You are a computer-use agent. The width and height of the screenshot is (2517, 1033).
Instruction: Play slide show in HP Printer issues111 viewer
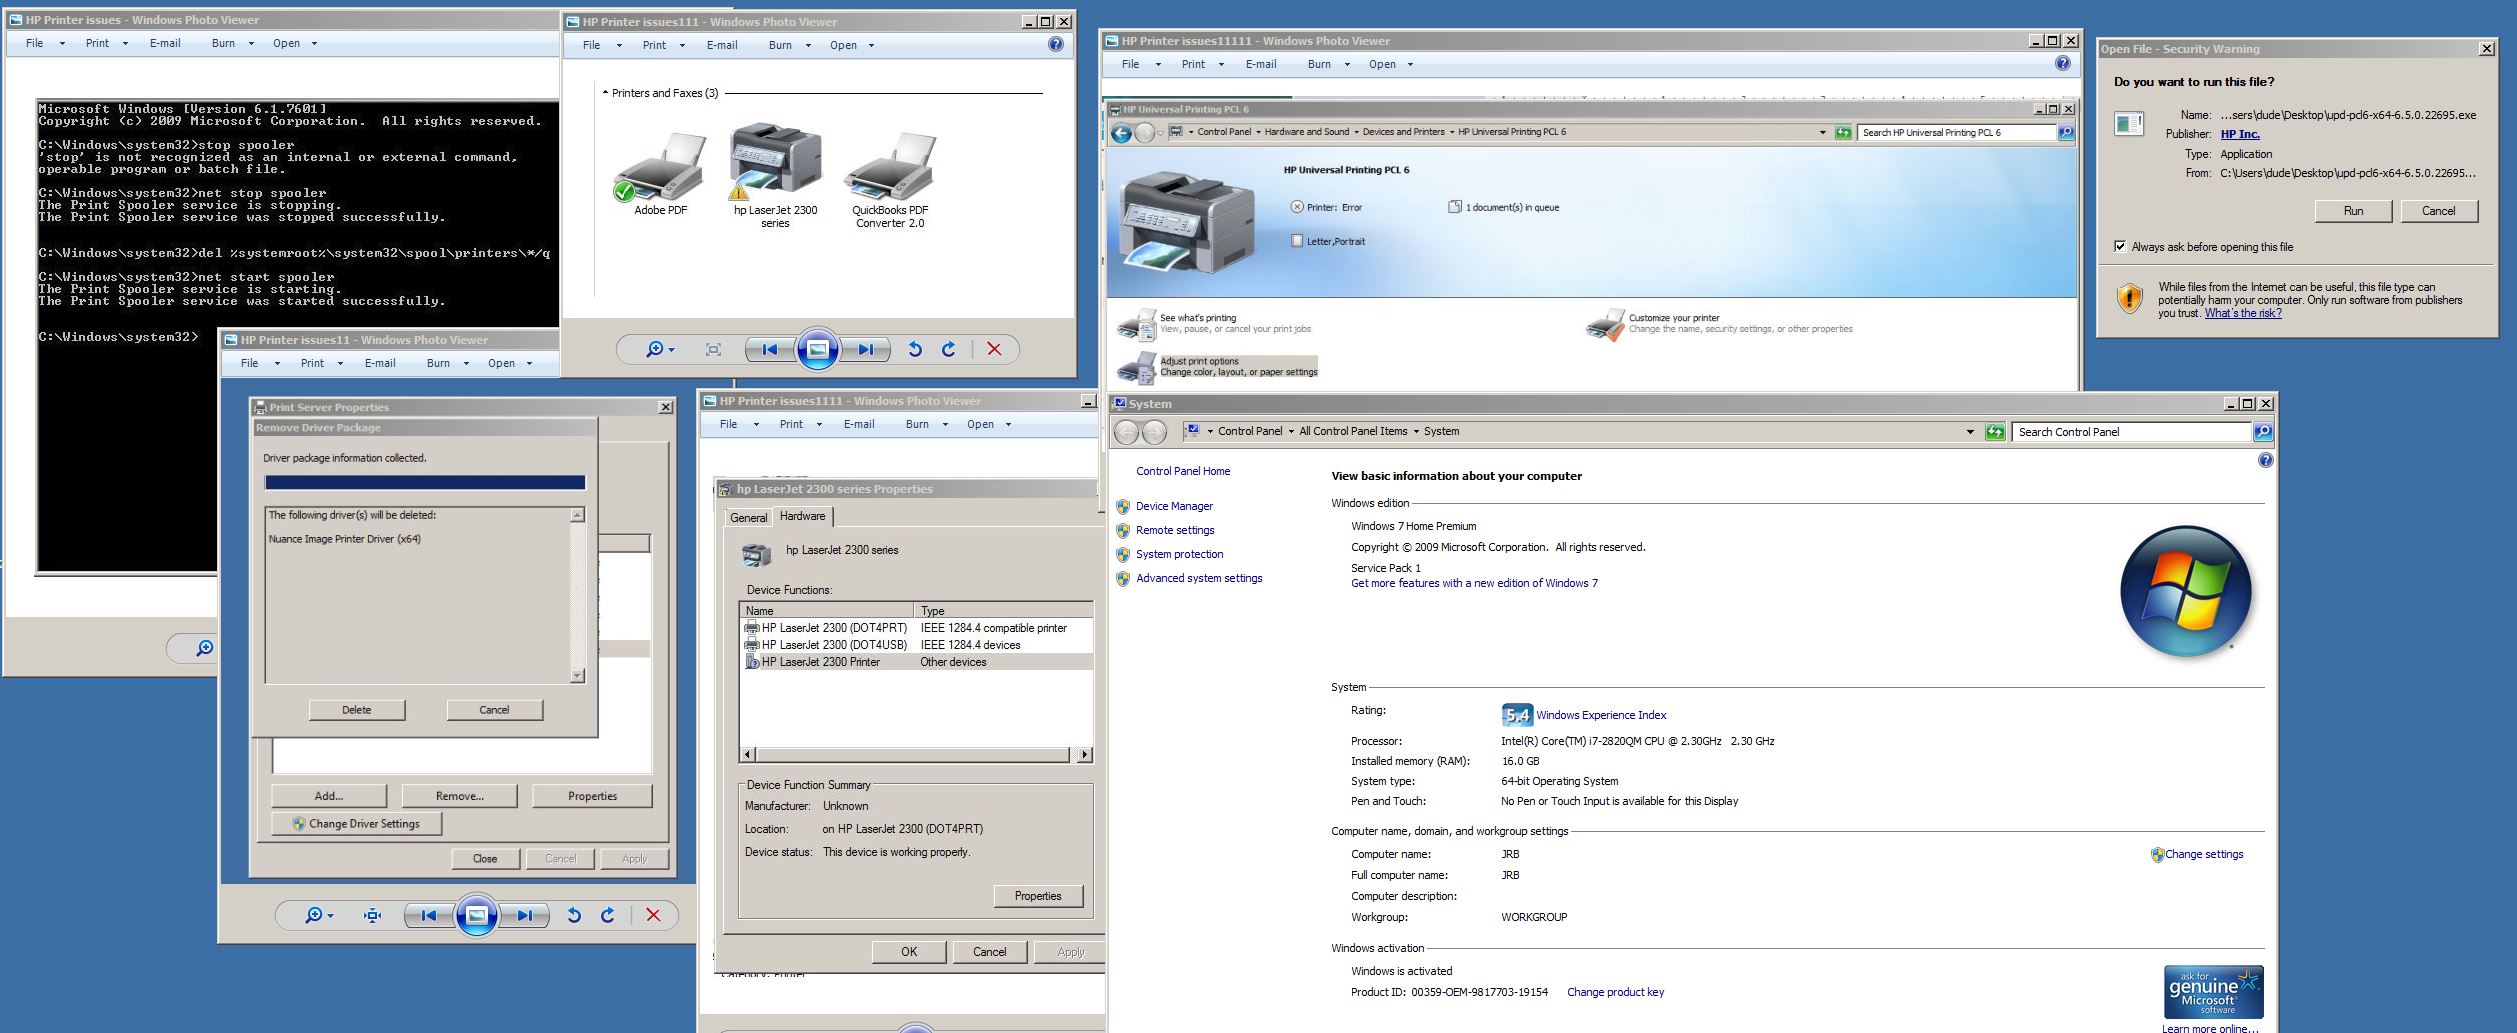pyautogui.click(x=817, y=349)
